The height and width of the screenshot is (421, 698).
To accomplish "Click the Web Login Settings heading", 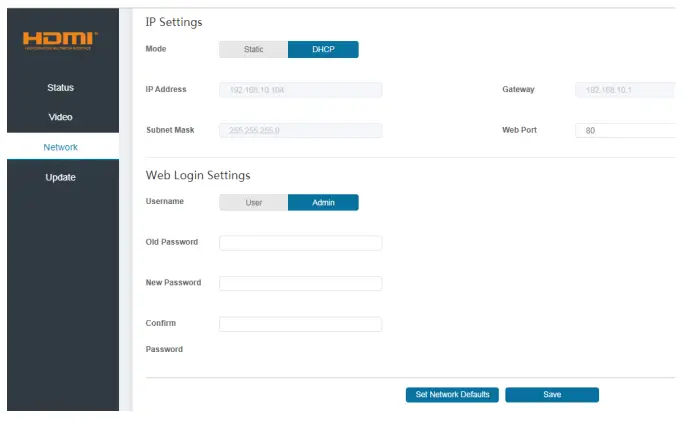I will point(198,175).
